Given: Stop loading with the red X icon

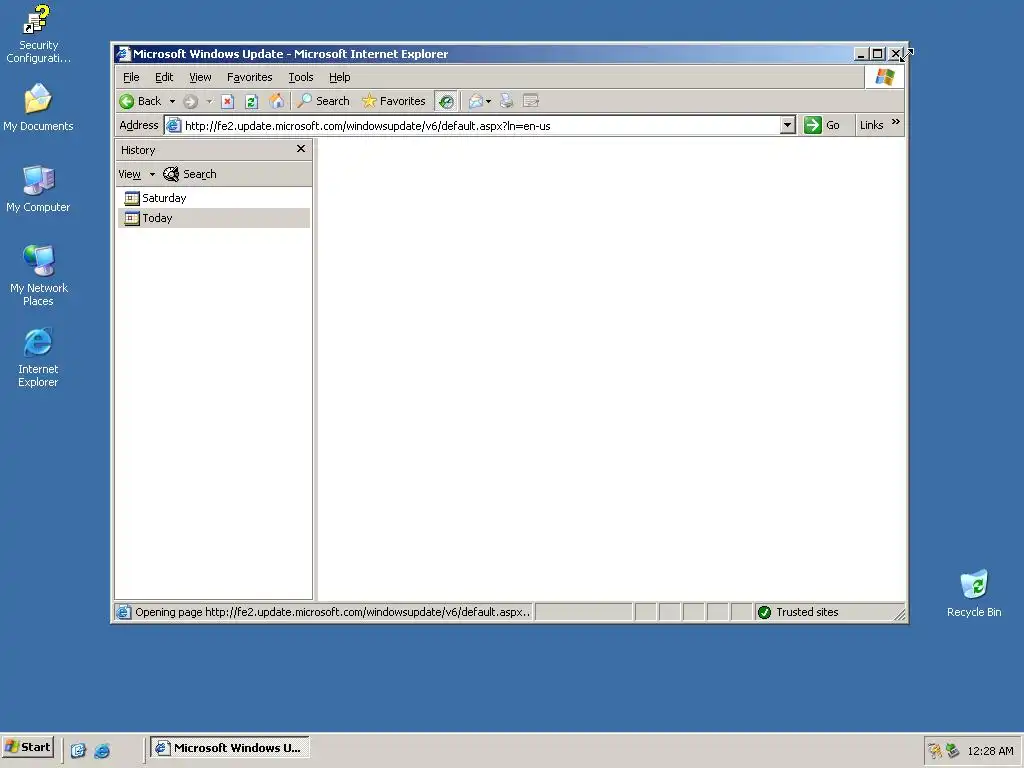Looking at the screenshot, I should click(x=227, y=101).
